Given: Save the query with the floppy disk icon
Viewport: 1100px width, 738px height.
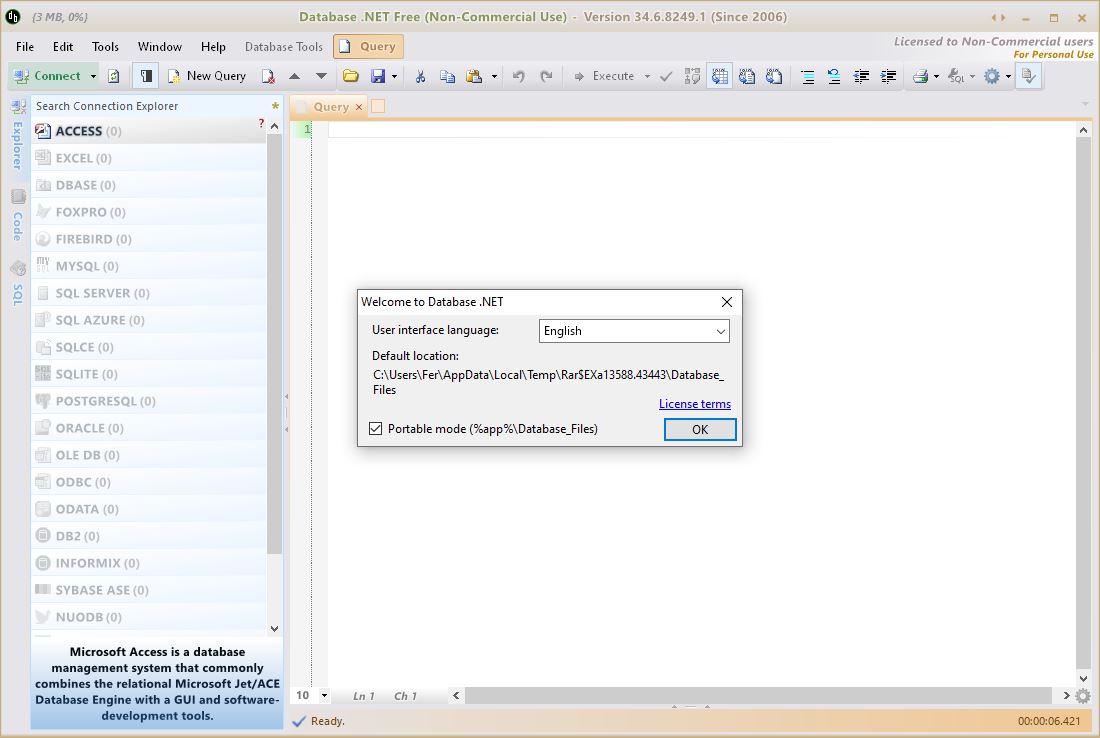Looking at the screenshot, I should [378, 76].
